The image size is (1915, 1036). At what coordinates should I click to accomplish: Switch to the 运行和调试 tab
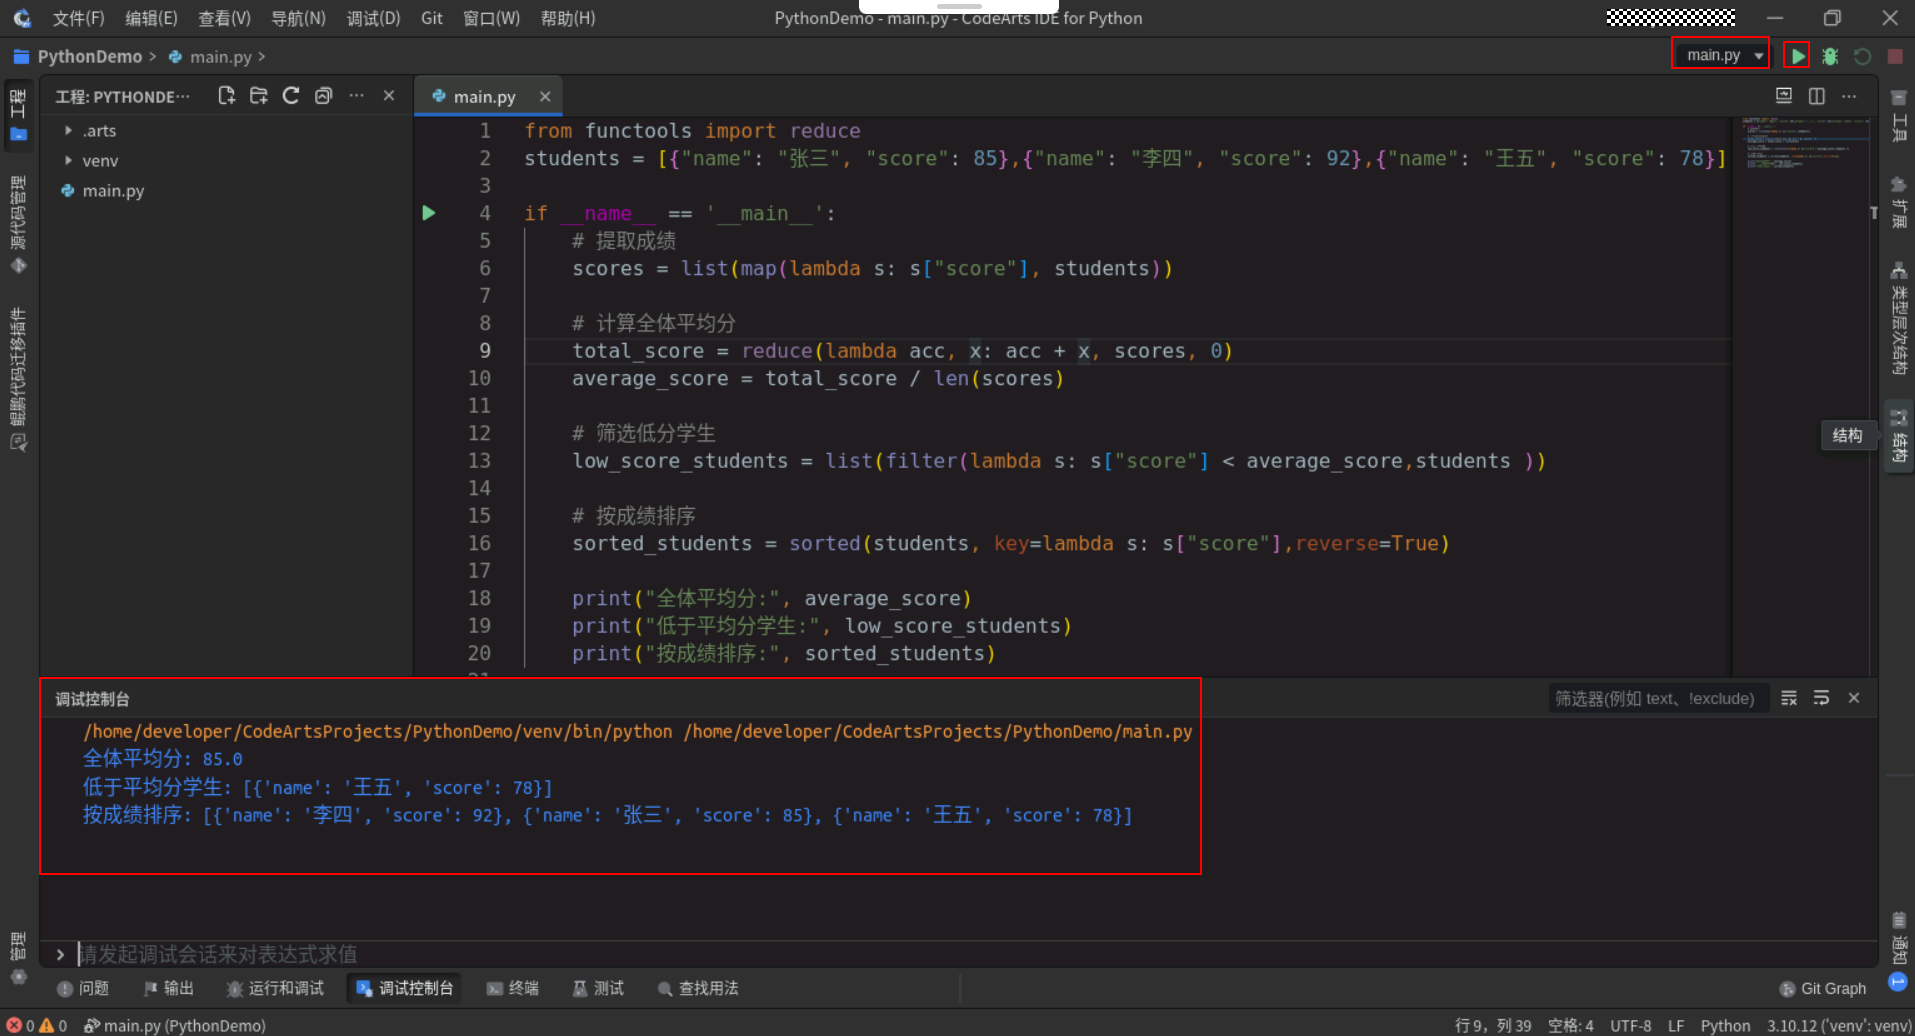pyautogui.click(x=275, y=988)
